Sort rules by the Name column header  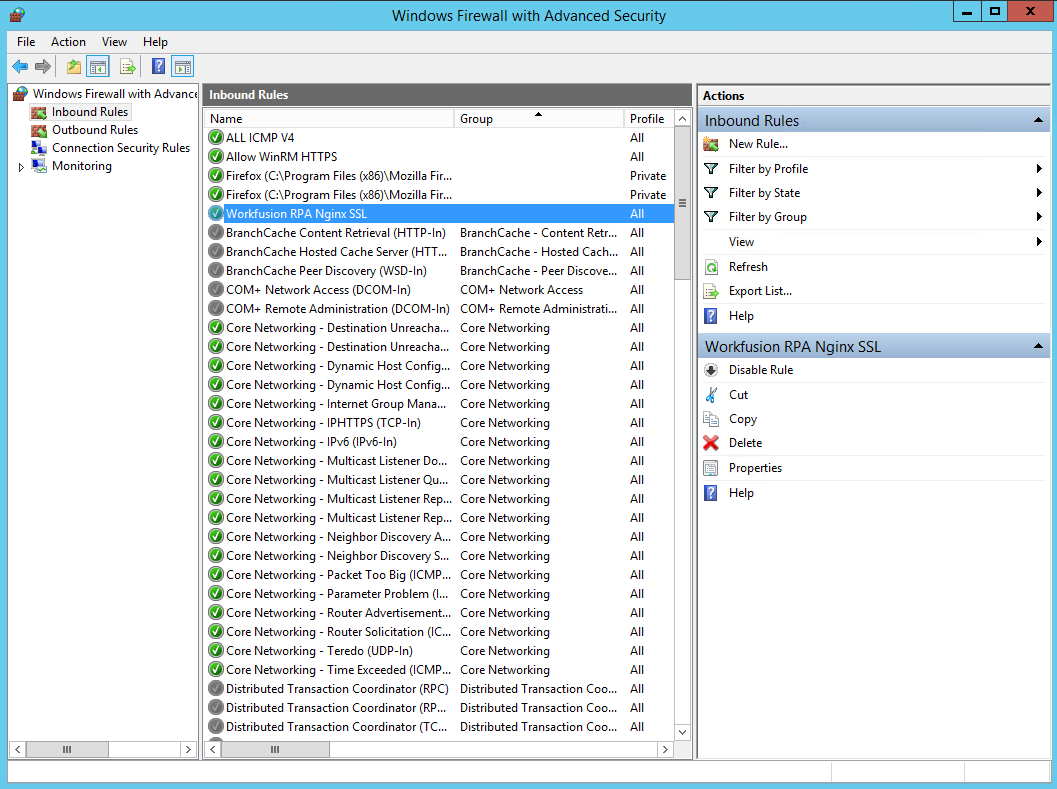330,119
